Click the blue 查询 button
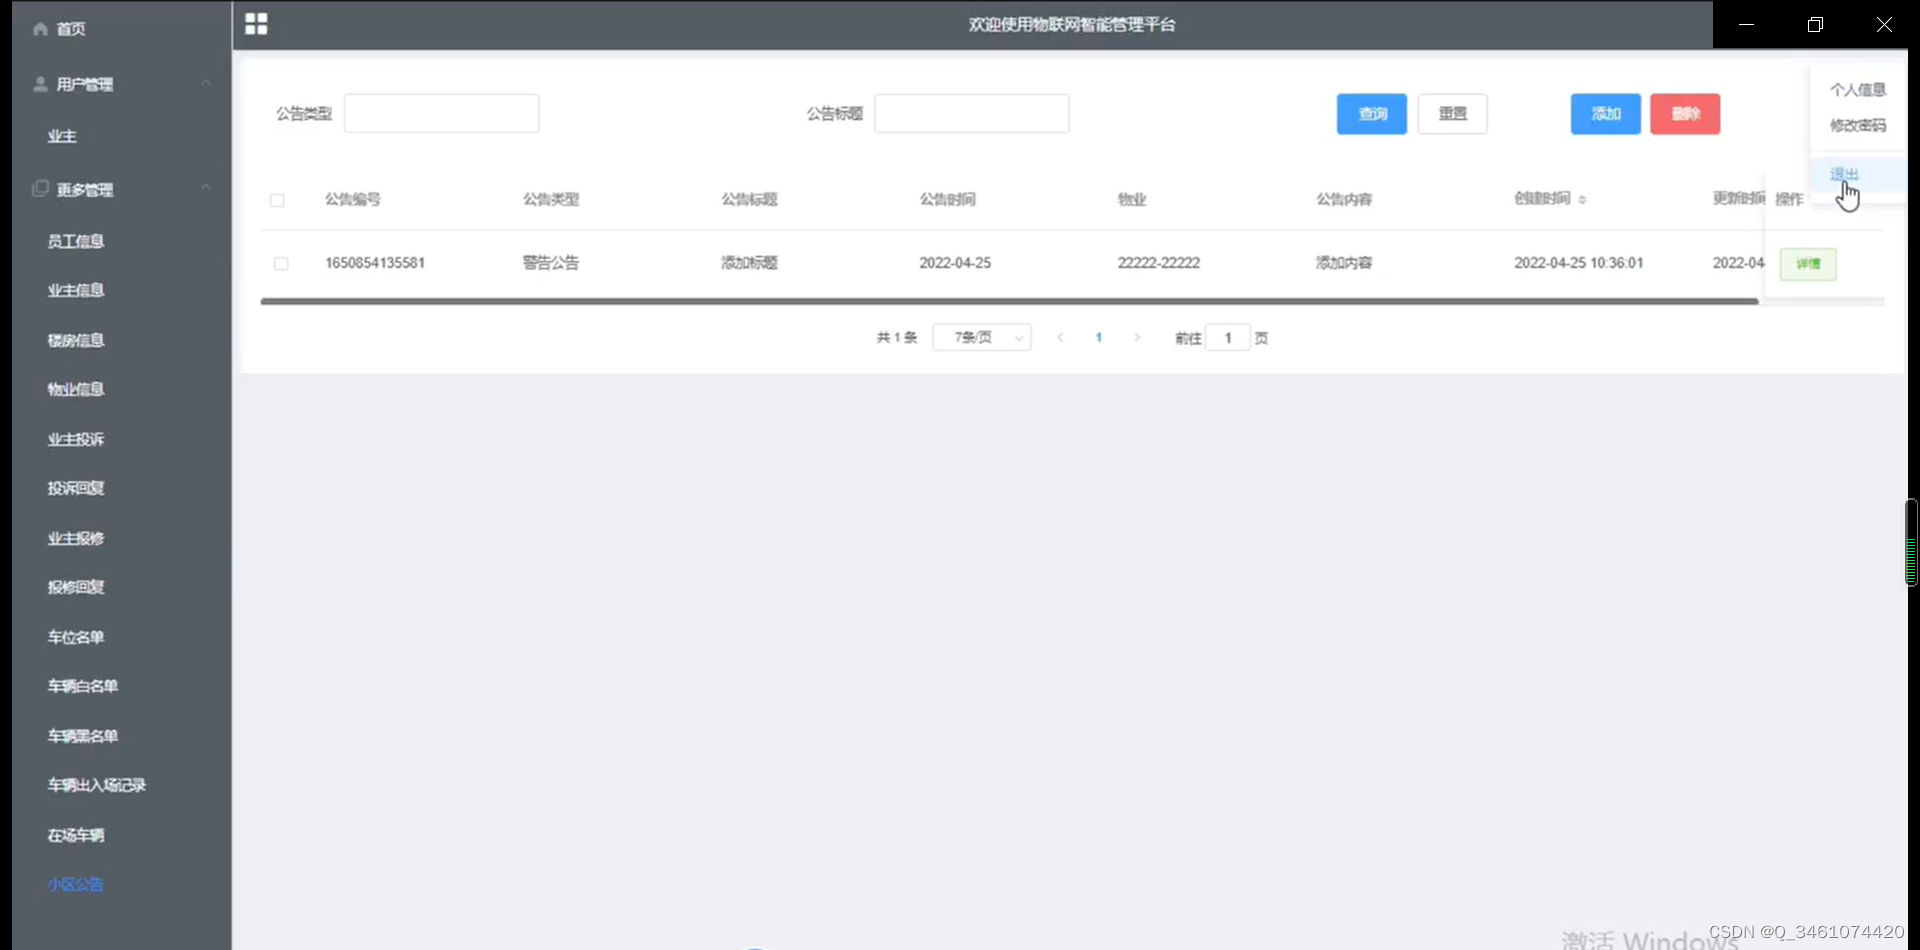 pyautogui.click(x=1372, y=114)
